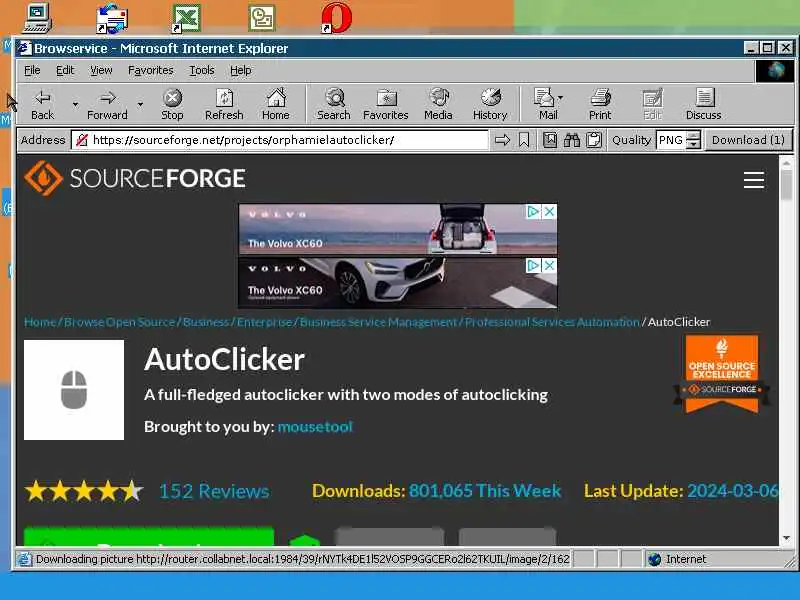Viewport: 800px width, 600px height.
Task: Close the top Volvo XC60 ad
Action: click(549, 211)
